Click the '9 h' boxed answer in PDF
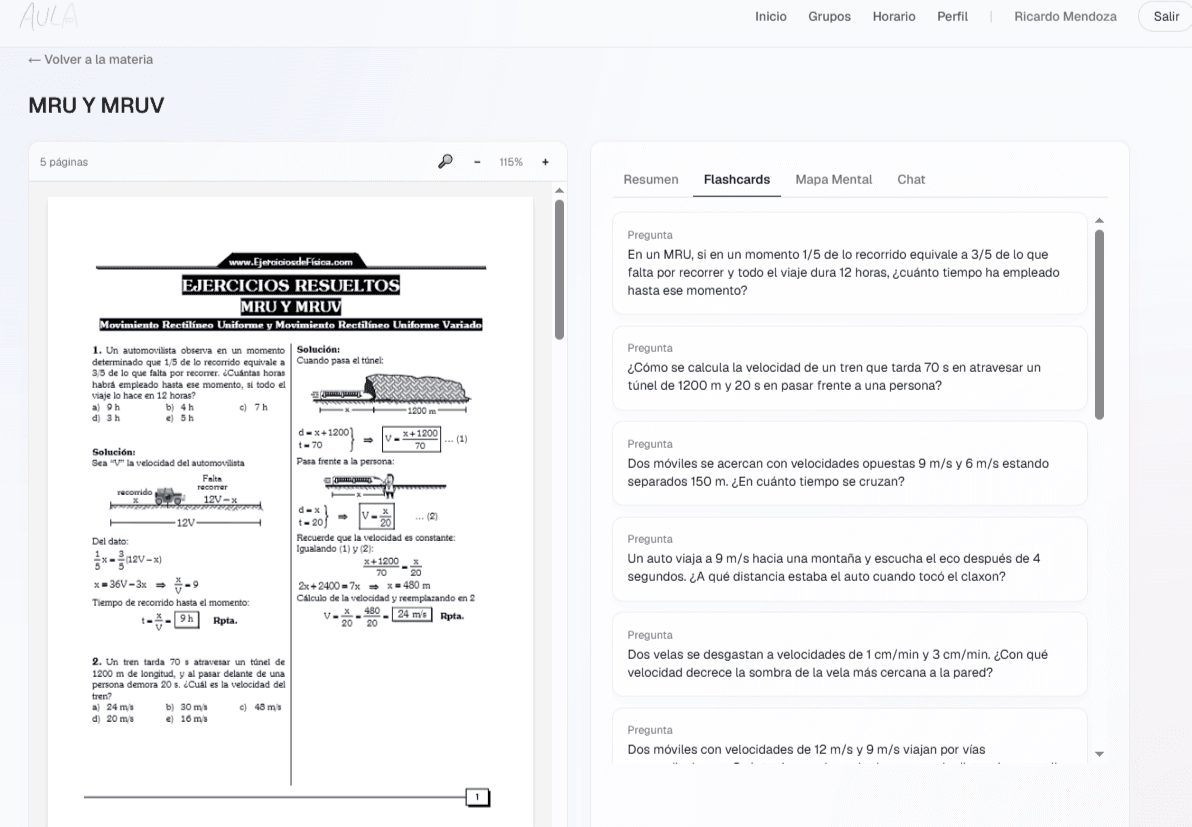 (186, 619)
